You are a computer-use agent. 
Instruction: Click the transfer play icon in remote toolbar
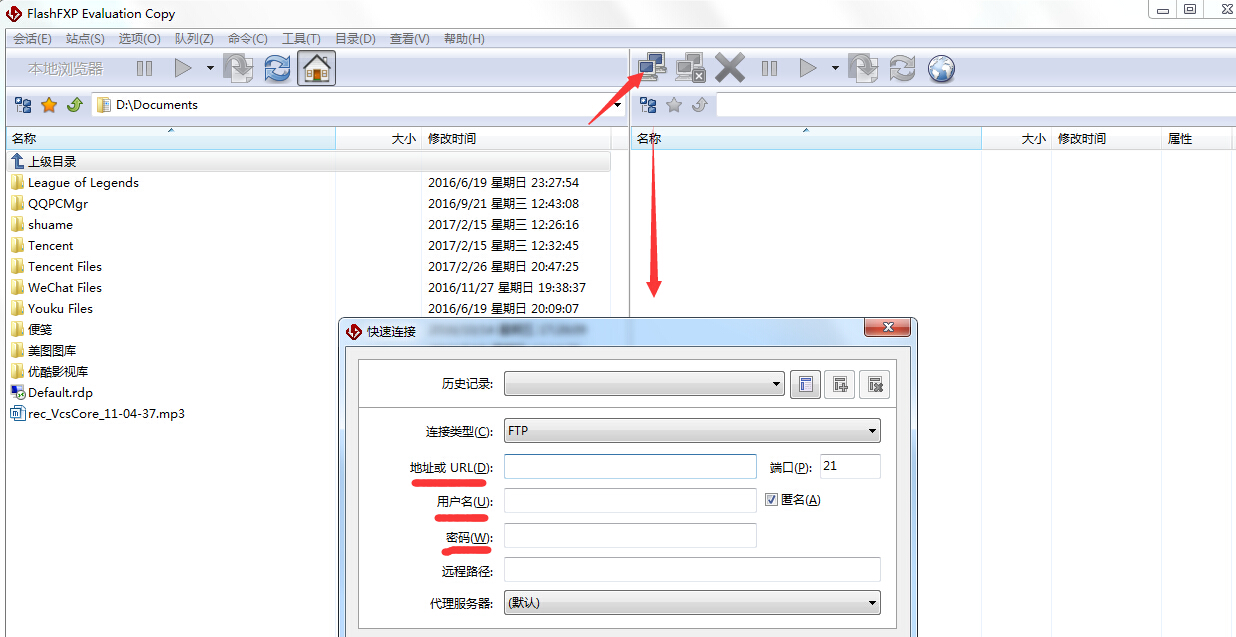808,68
